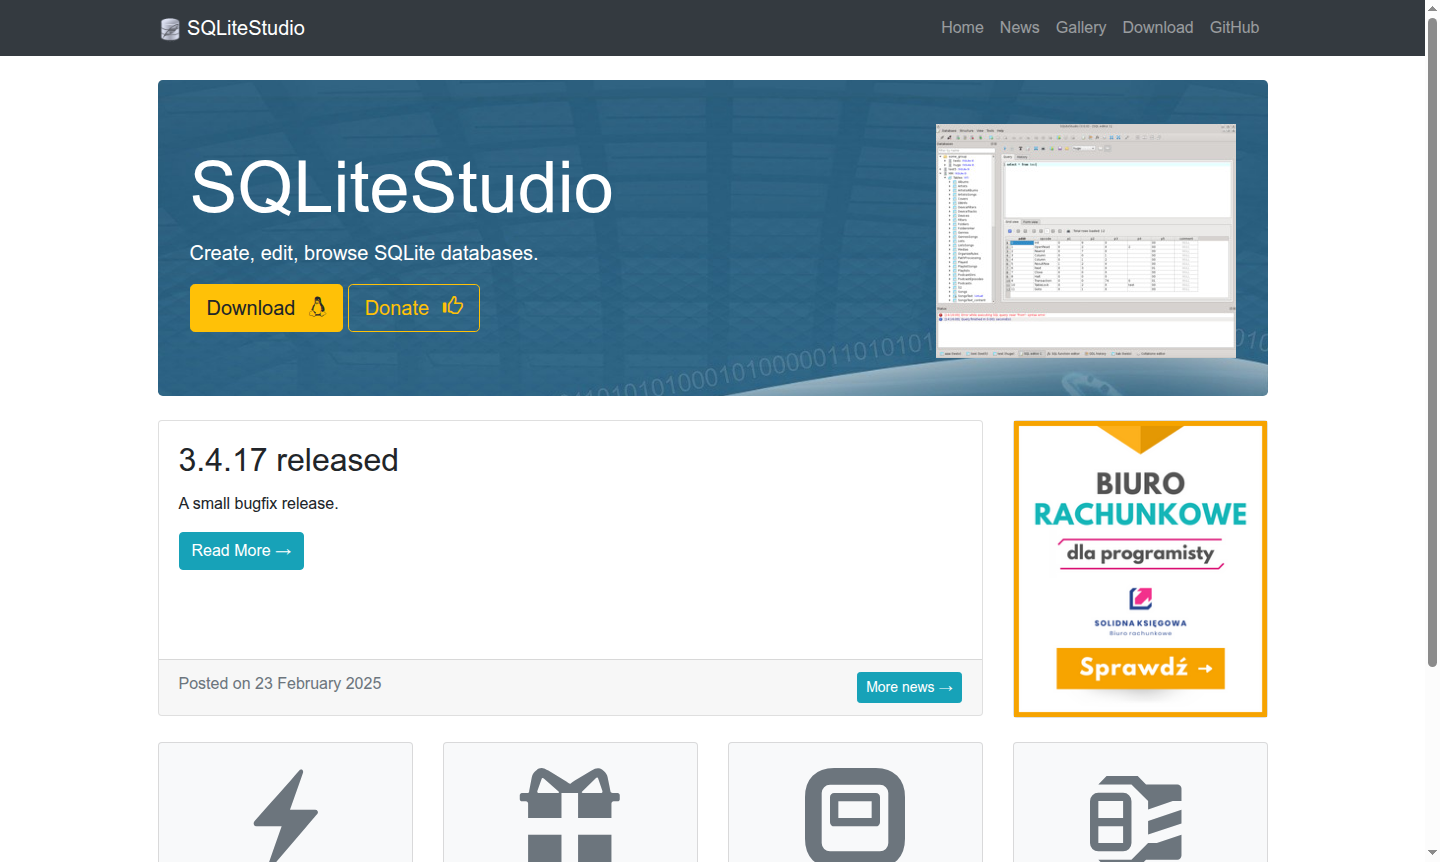Open More news

908,687
